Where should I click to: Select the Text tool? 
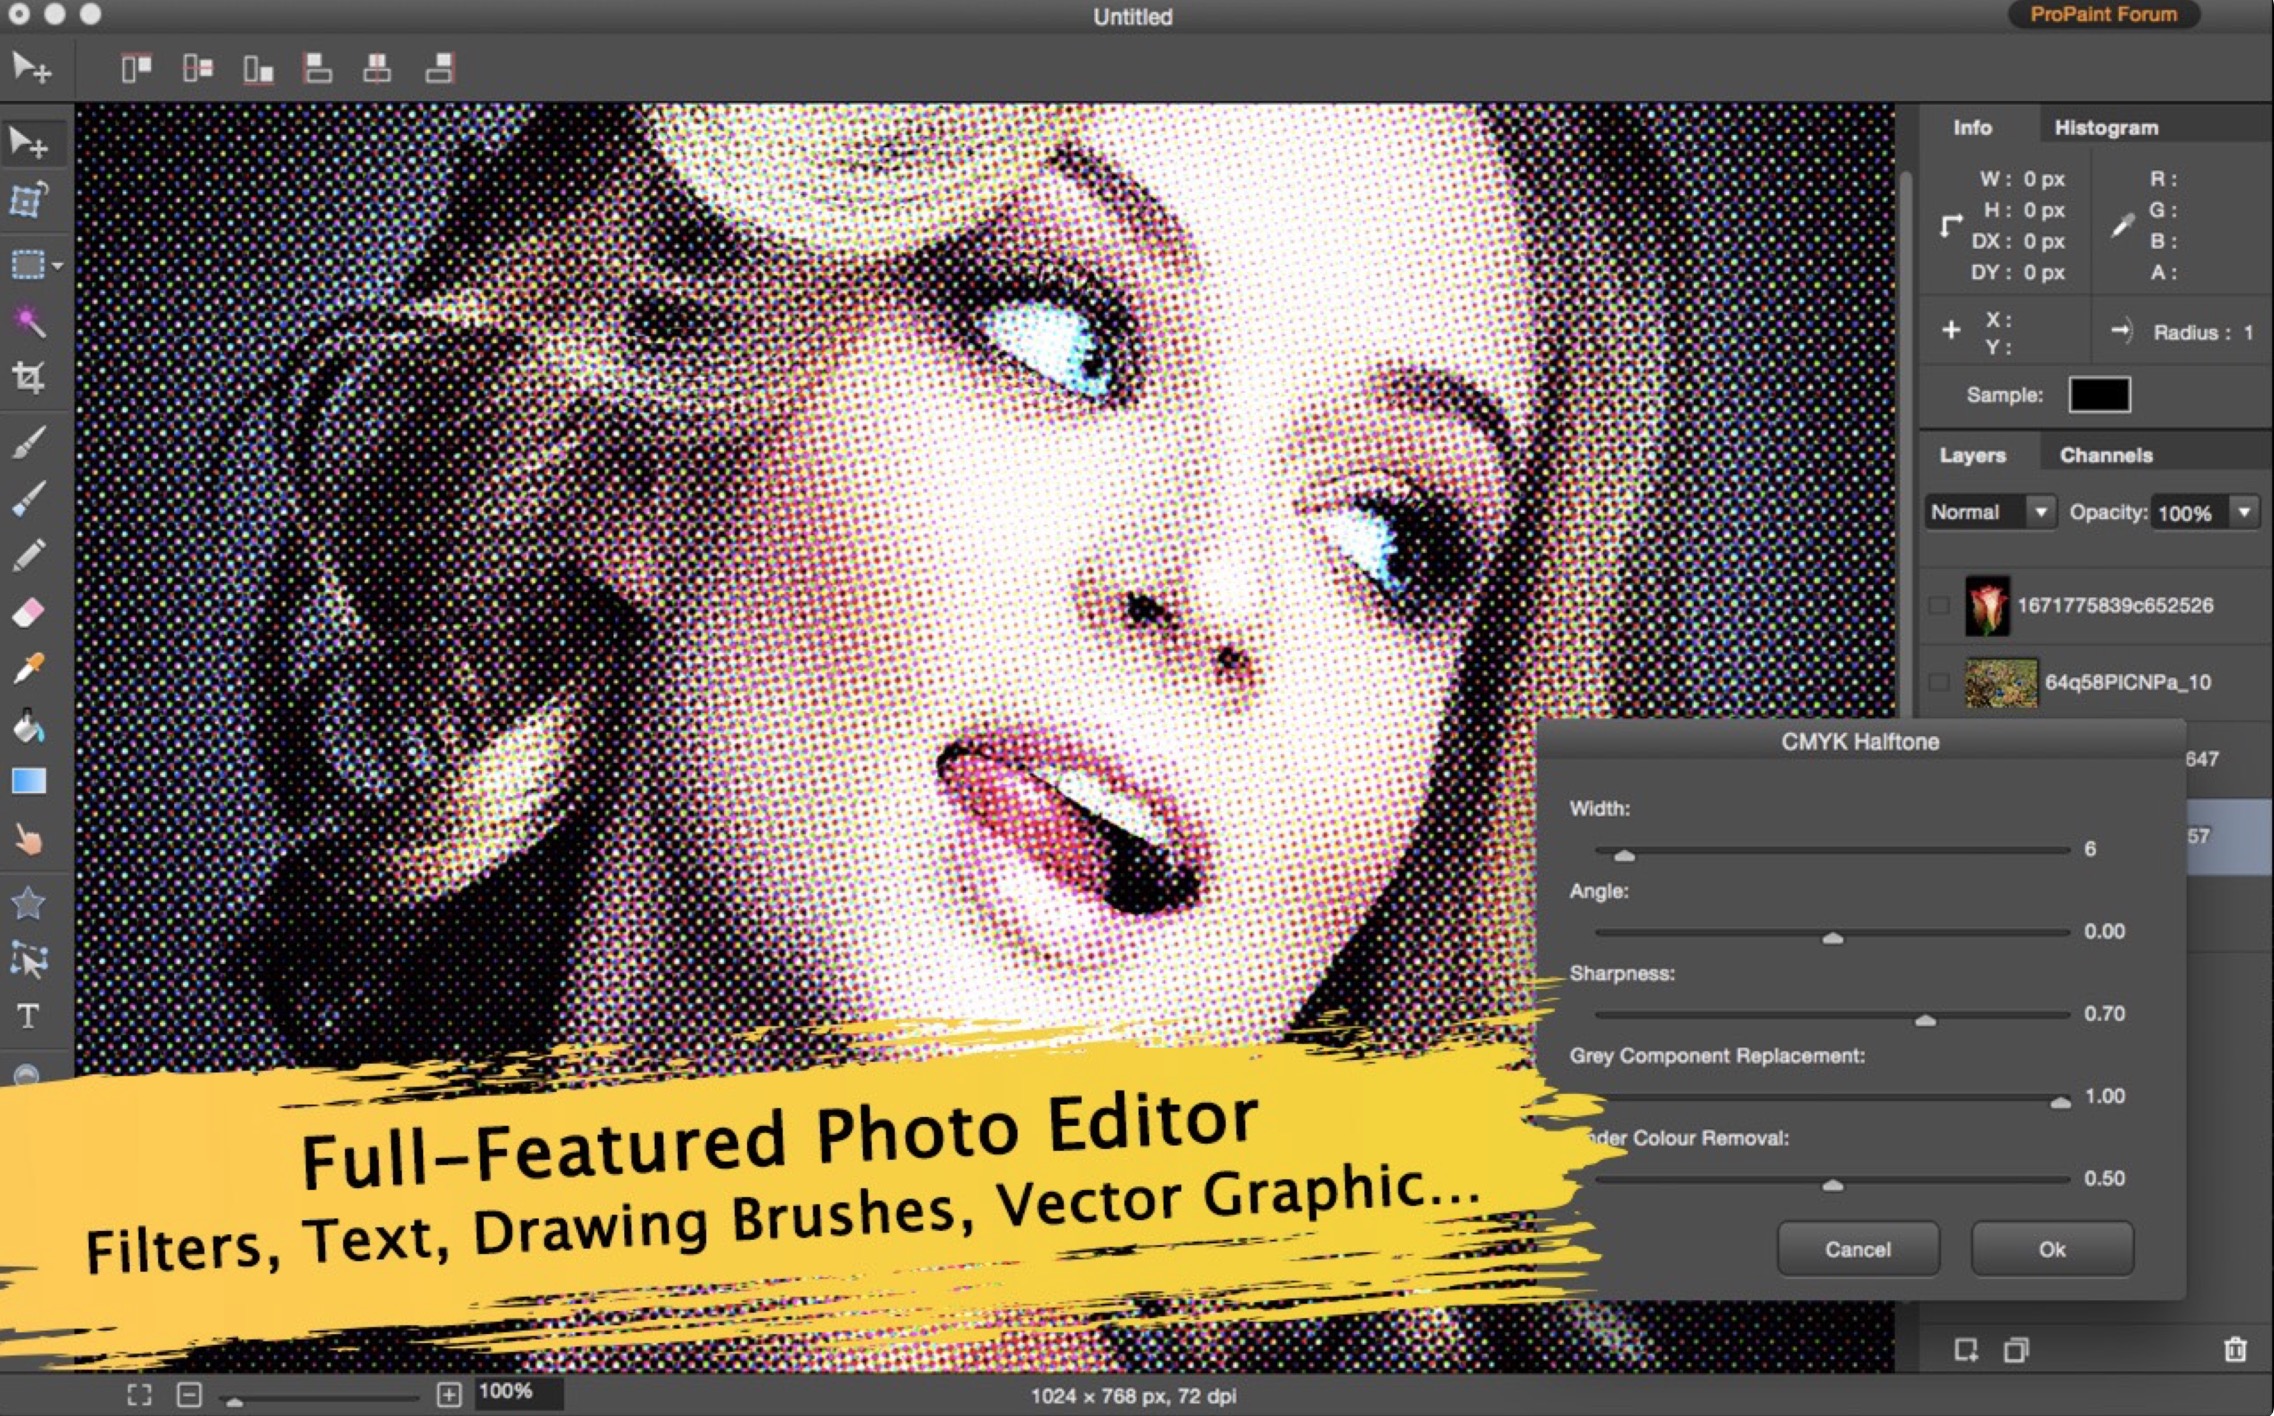(28, 1016)
